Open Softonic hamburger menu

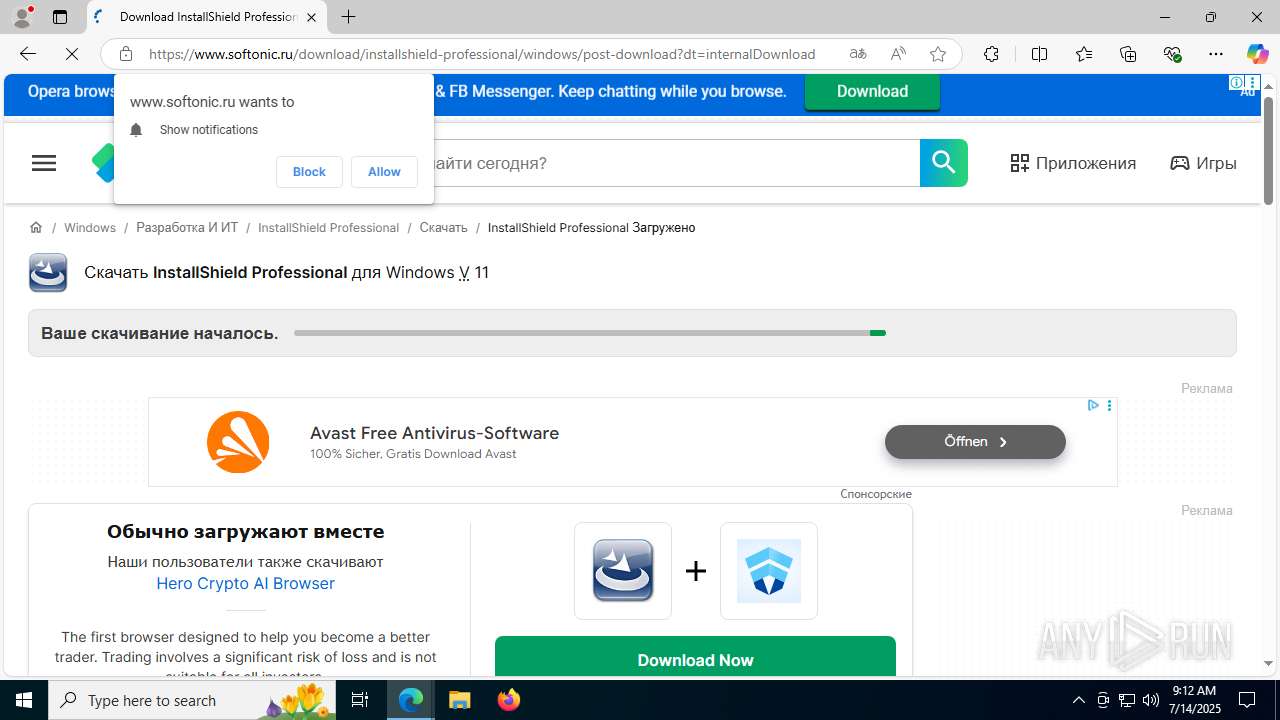(x=44, y=163)
